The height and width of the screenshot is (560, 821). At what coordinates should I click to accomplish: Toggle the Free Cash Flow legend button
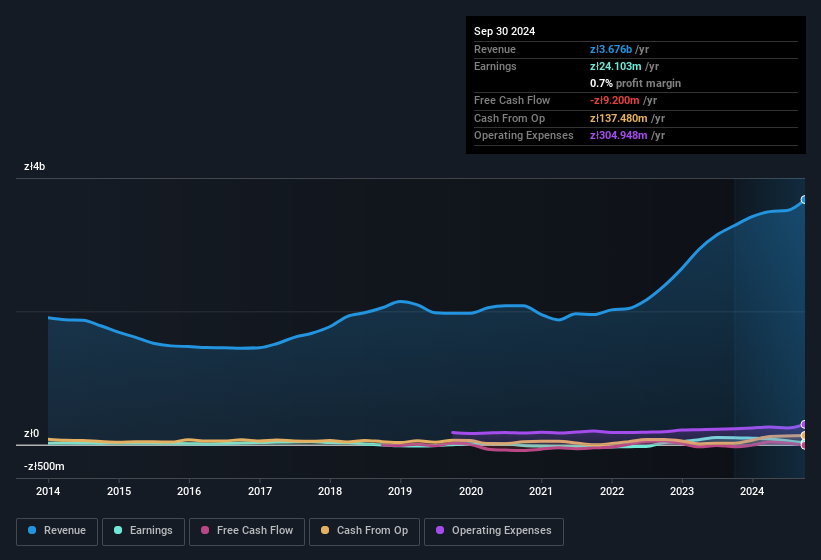(247, 531)
